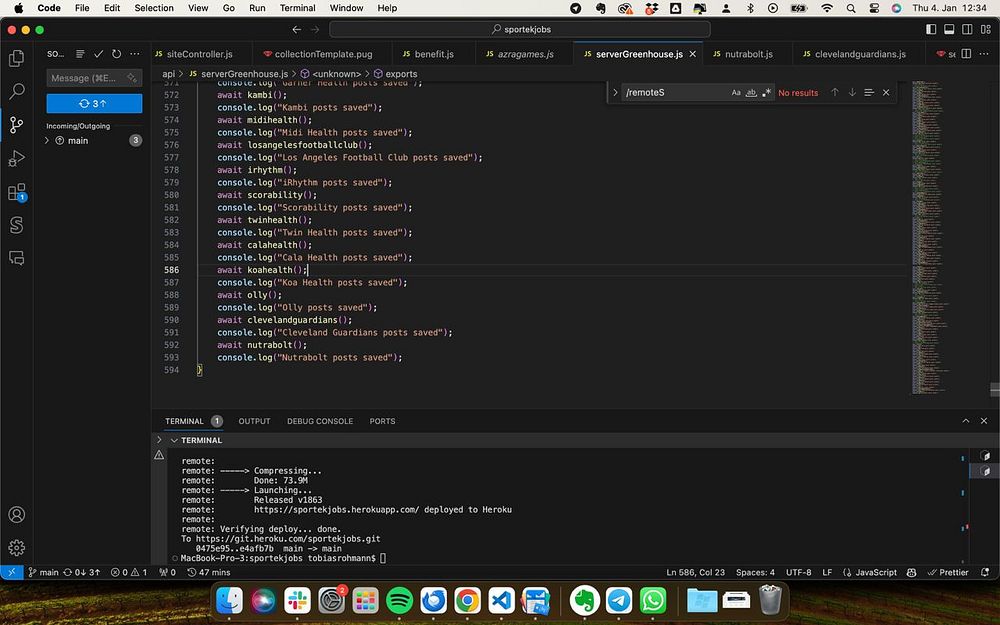
Task: Click the commit checkmark icon
Action: pos(98,54)
